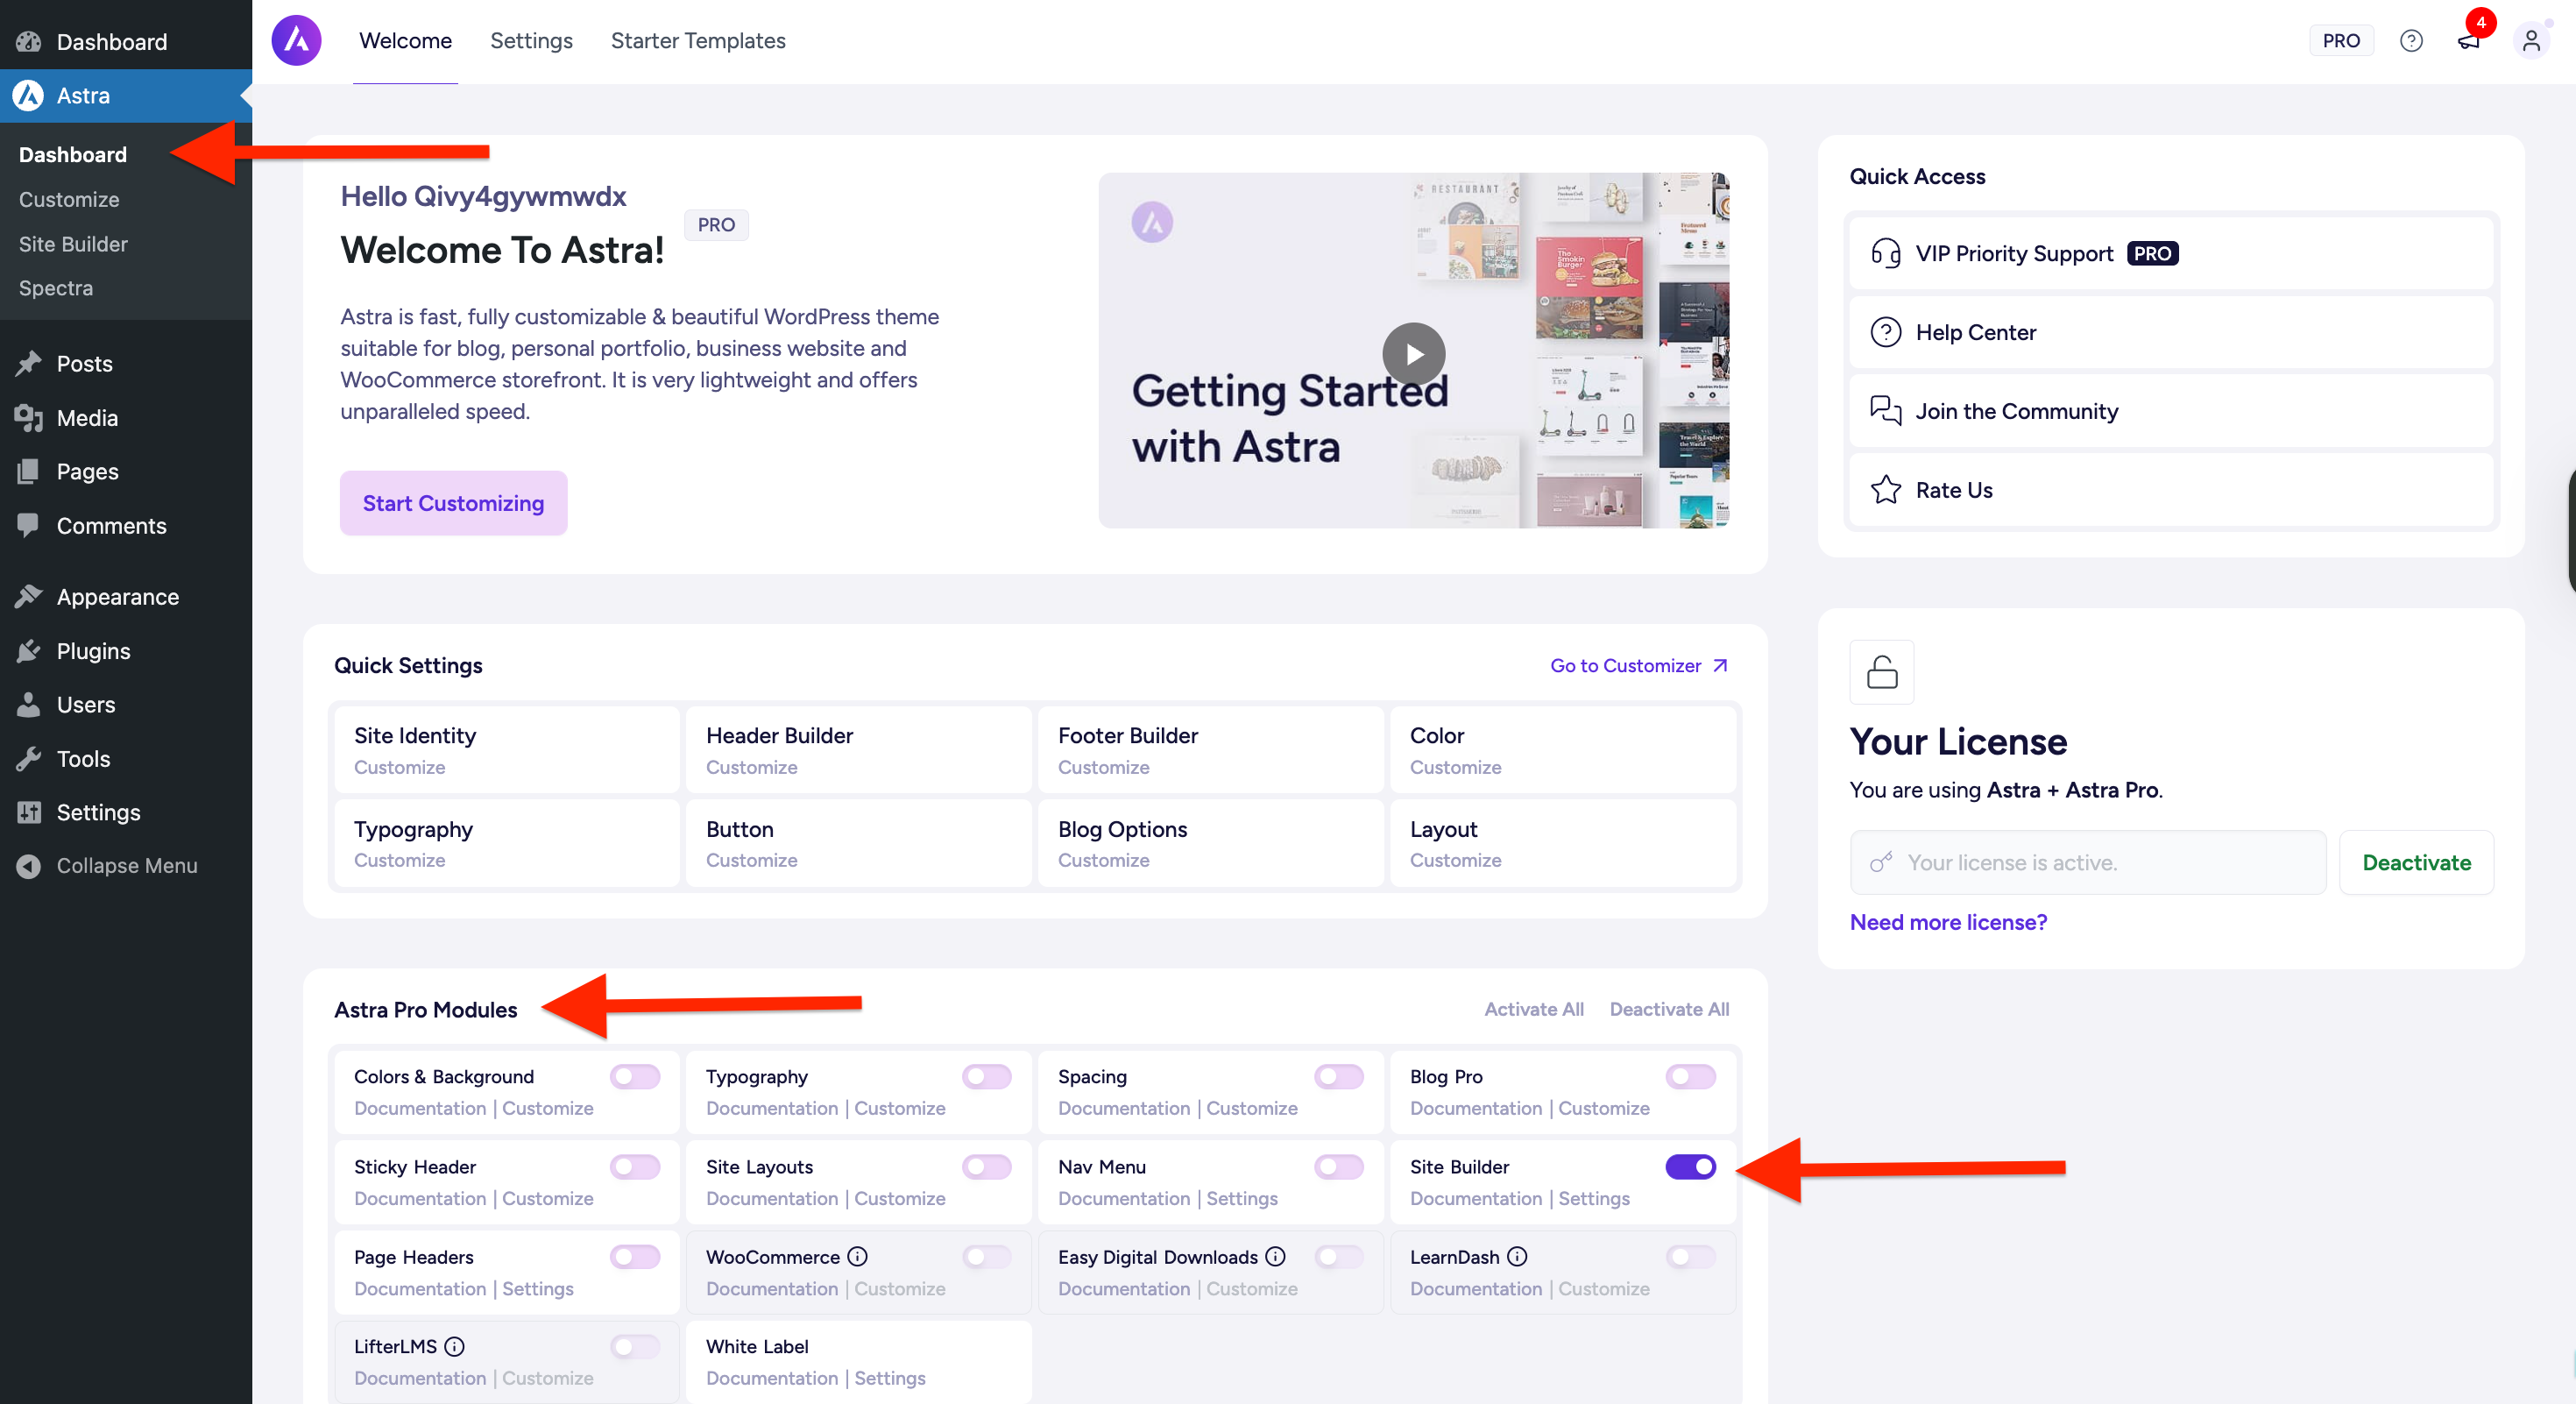
Task: Open Spectra in Astra submenu
Action: coord(56,288)
